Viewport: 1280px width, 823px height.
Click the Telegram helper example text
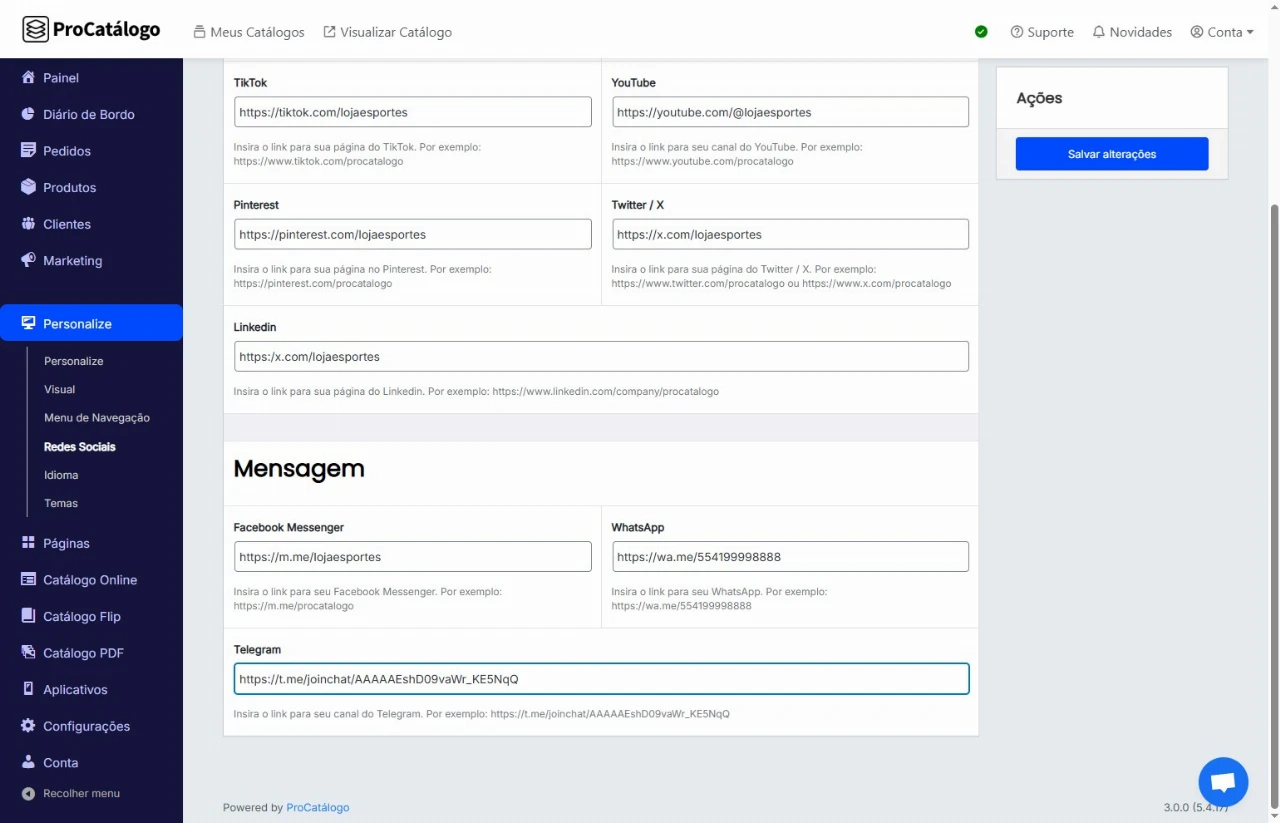[x=481, y=714]
